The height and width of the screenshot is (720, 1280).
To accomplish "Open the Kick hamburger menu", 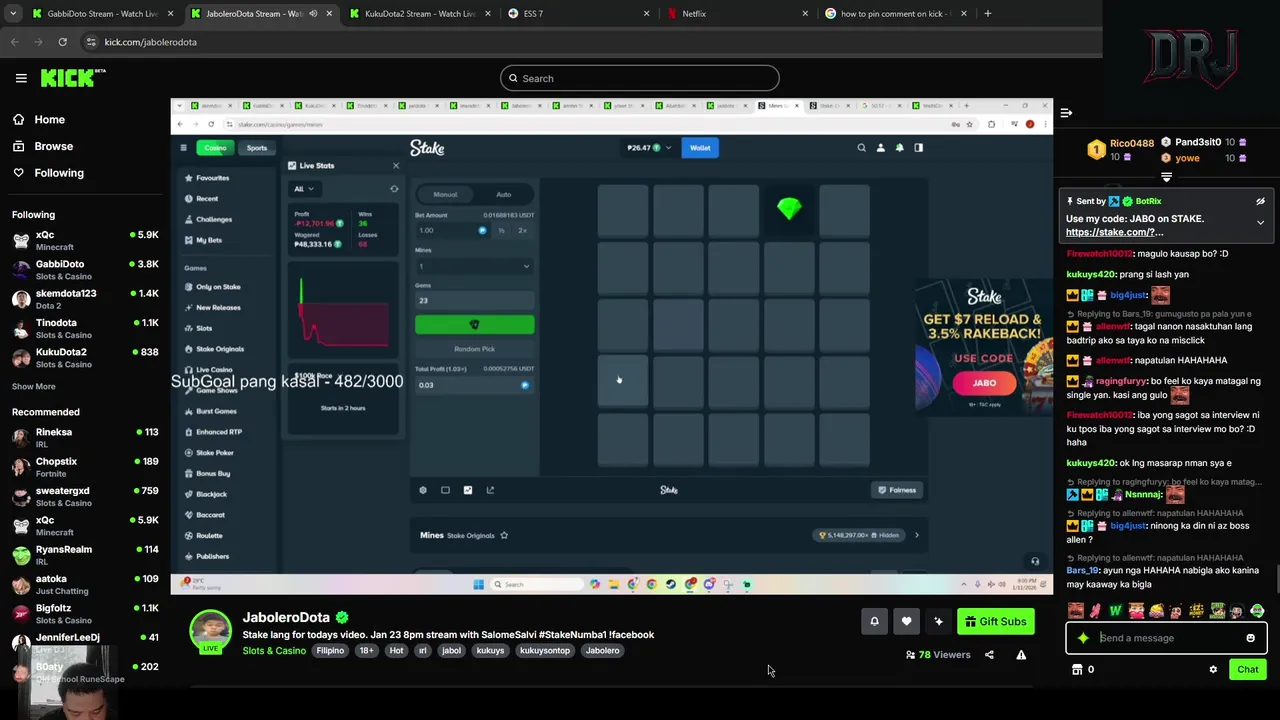I will [21, 78].
